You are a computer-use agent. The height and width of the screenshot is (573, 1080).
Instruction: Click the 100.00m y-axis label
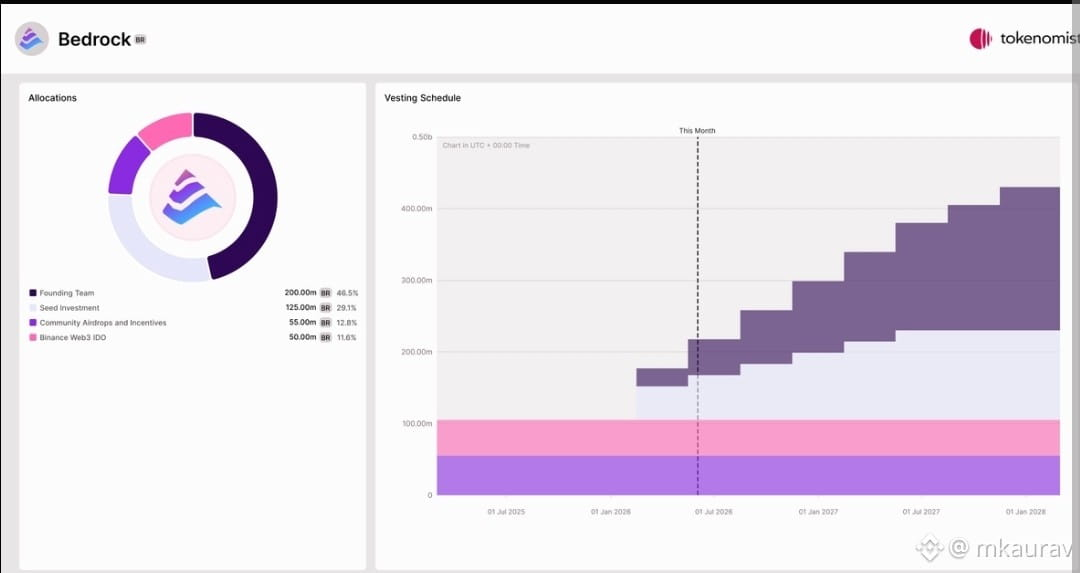[x=417, y=424]
